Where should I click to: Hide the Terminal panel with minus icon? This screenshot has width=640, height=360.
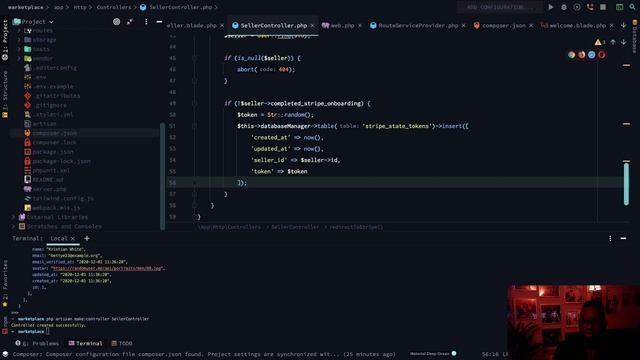623,238
